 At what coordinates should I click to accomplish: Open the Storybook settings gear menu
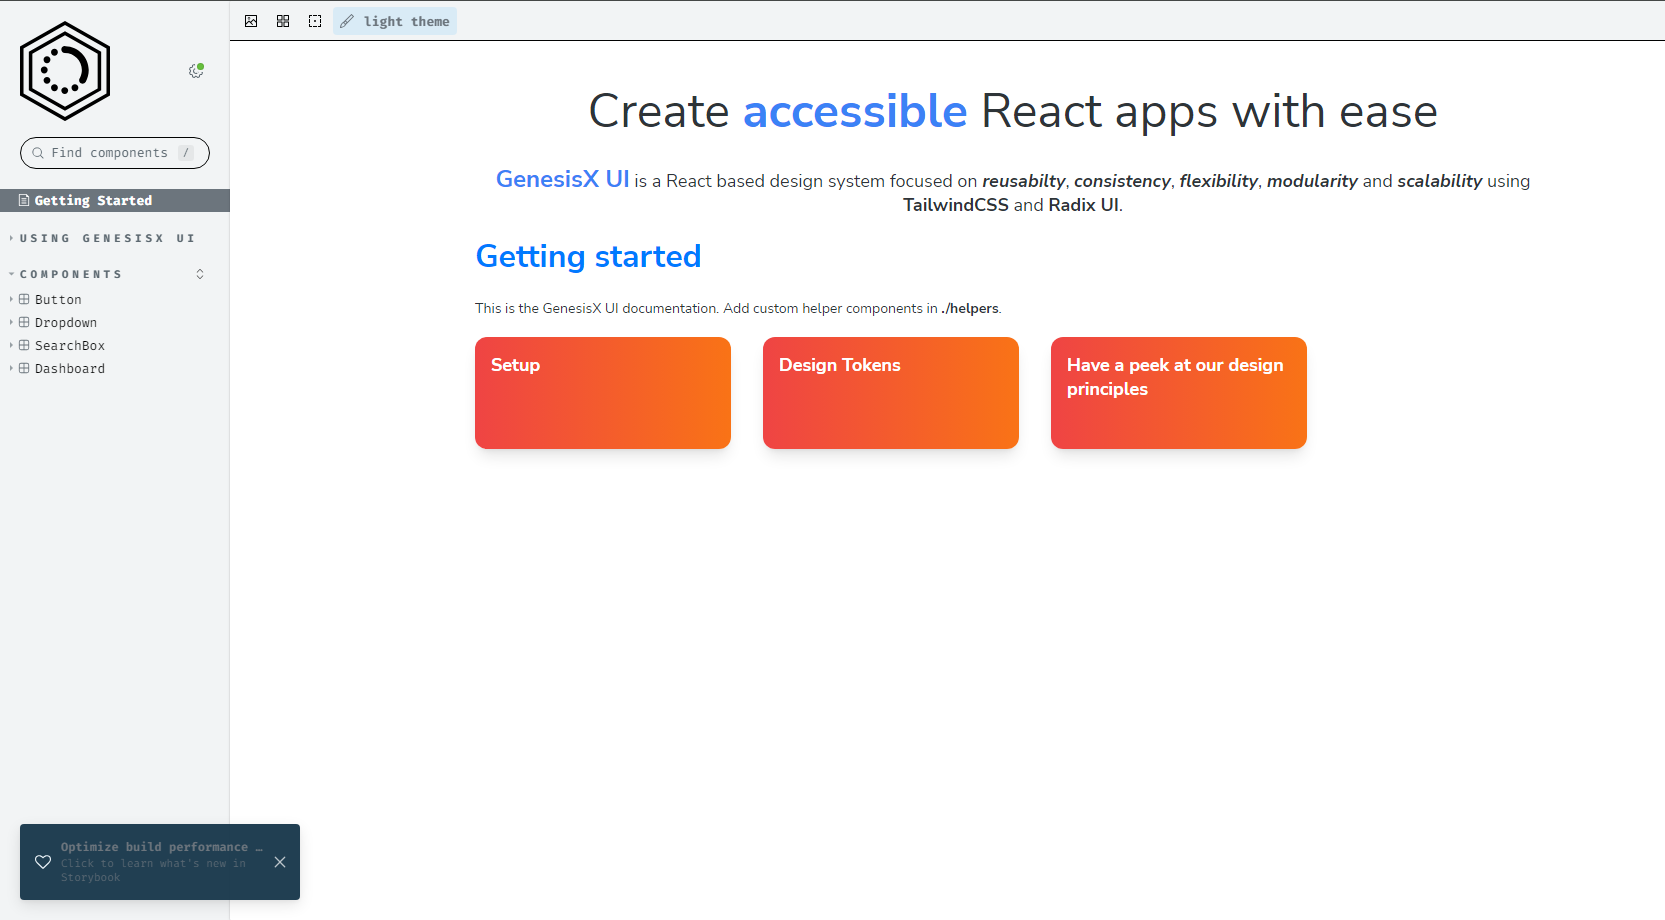tap(196, 71)
